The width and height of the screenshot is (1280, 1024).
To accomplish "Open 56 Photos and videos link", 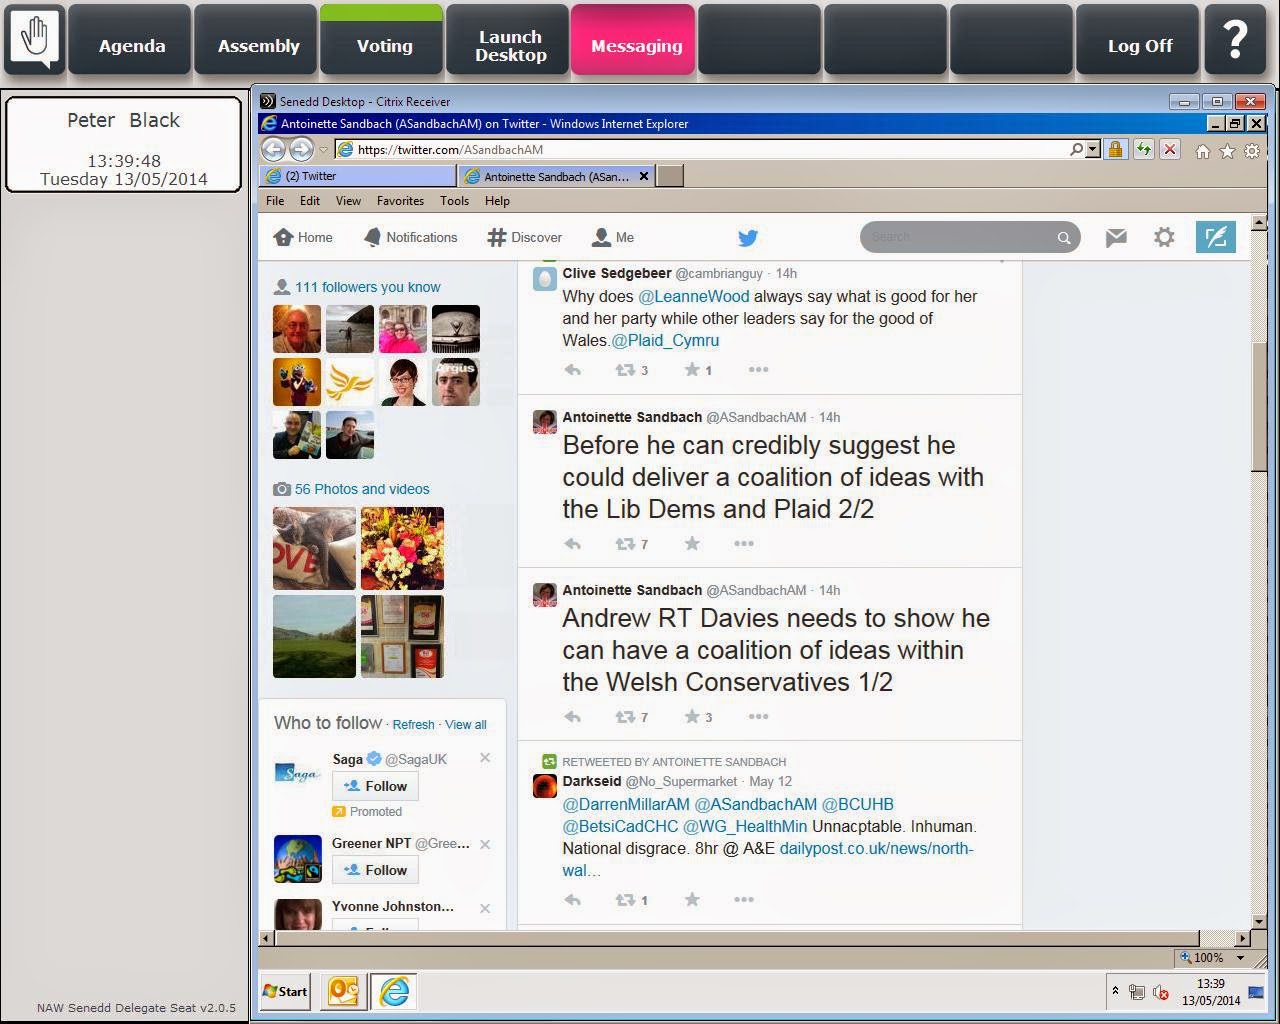I will point(362,489).
